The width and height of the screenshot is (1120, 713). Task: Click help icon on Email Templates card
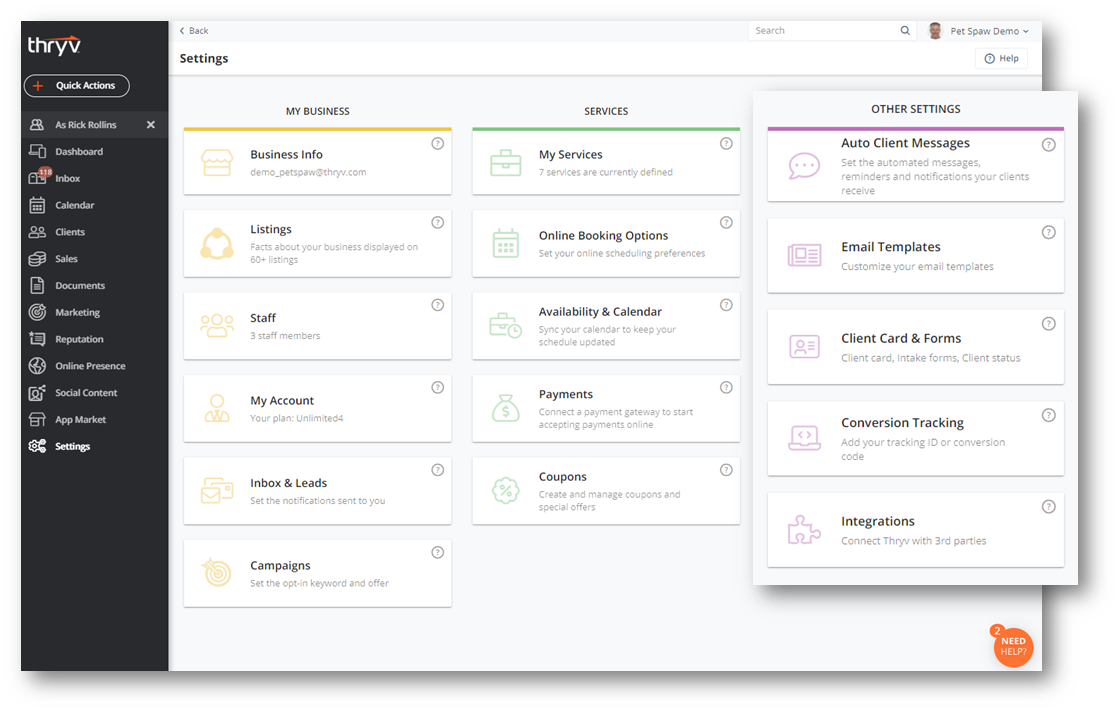pyautogui.click(x=1049, y=232)
